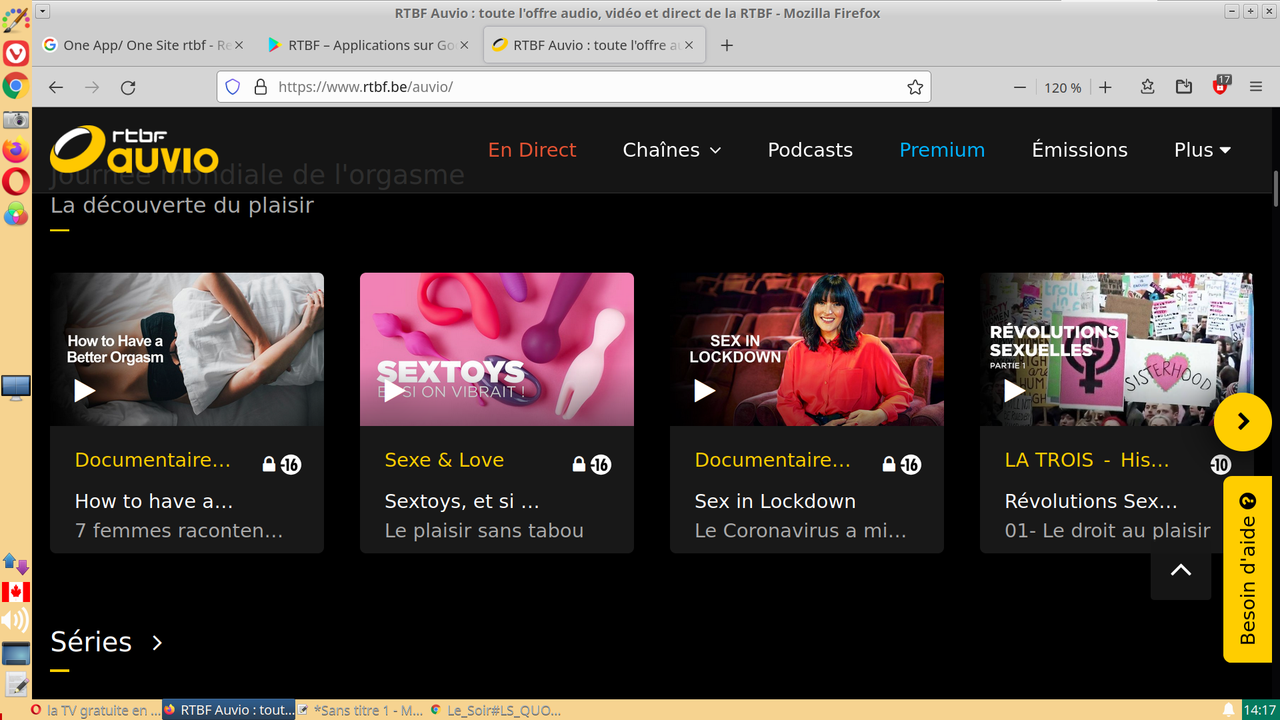Open the En Direct page
This screenshot has height=720, width=1280.
[532, 150]
